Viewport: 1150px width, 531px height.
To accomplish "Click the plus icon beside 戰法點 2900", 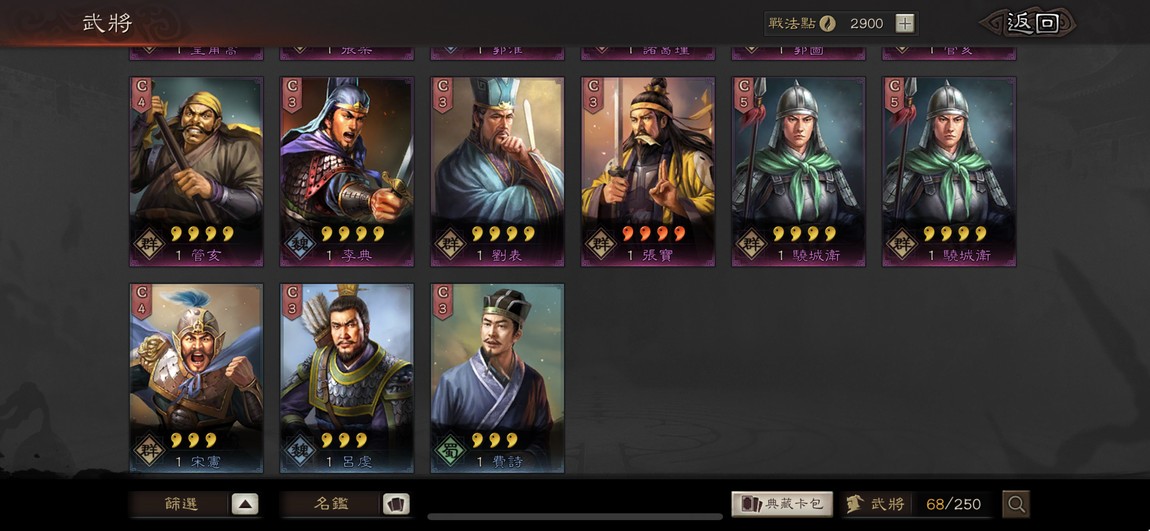I will pos(905,23).
